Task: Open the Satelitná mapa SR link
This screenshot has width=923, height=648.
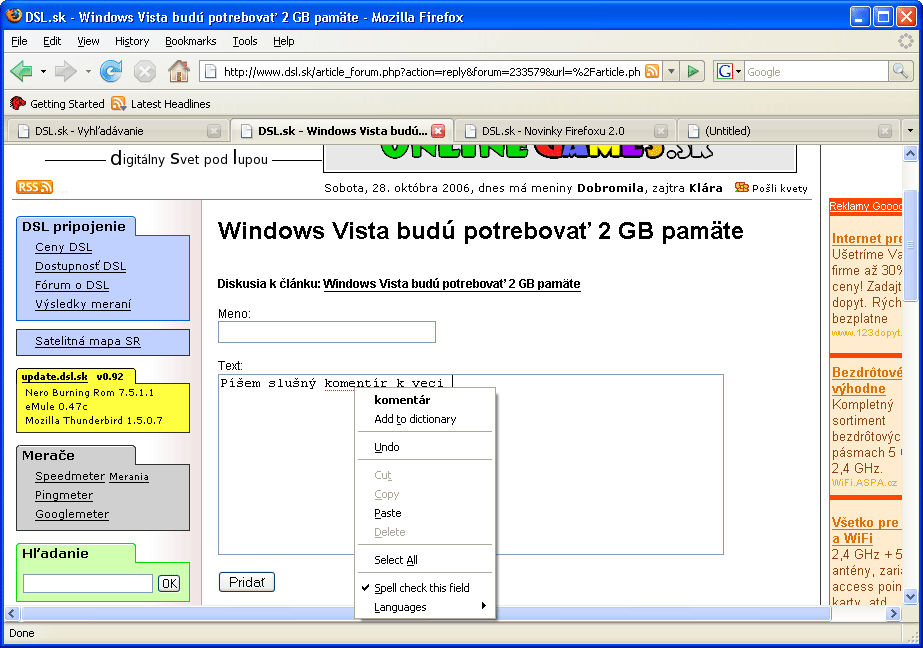Action: pyautogui.click(x=88, y=341)
